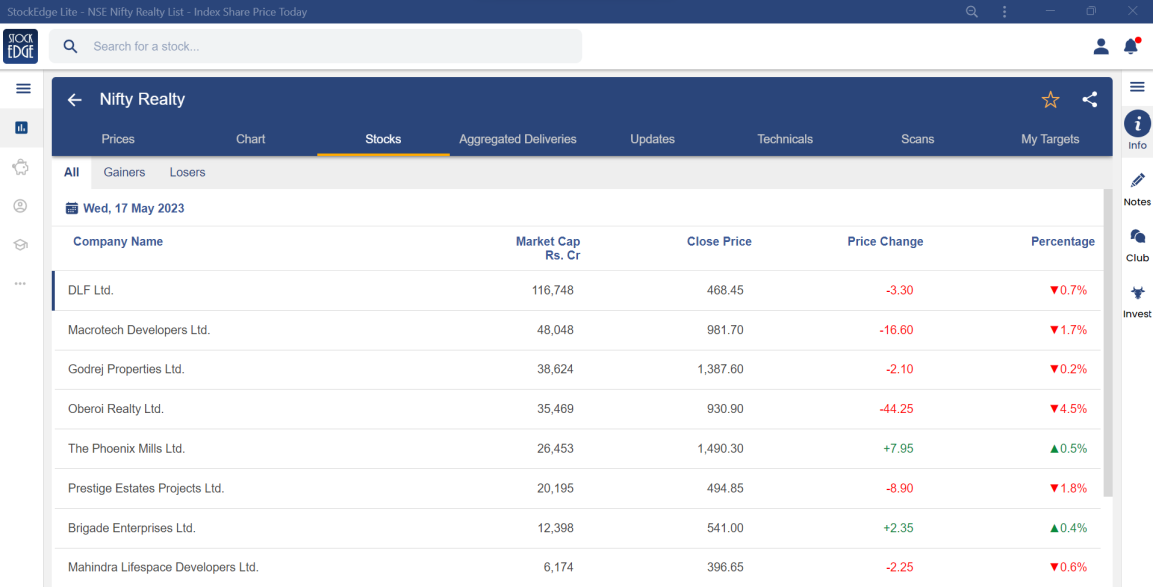Expand the left hamburger menu
The width and height of the screenshot is (1153, 587).
click(x=23, y=89)
